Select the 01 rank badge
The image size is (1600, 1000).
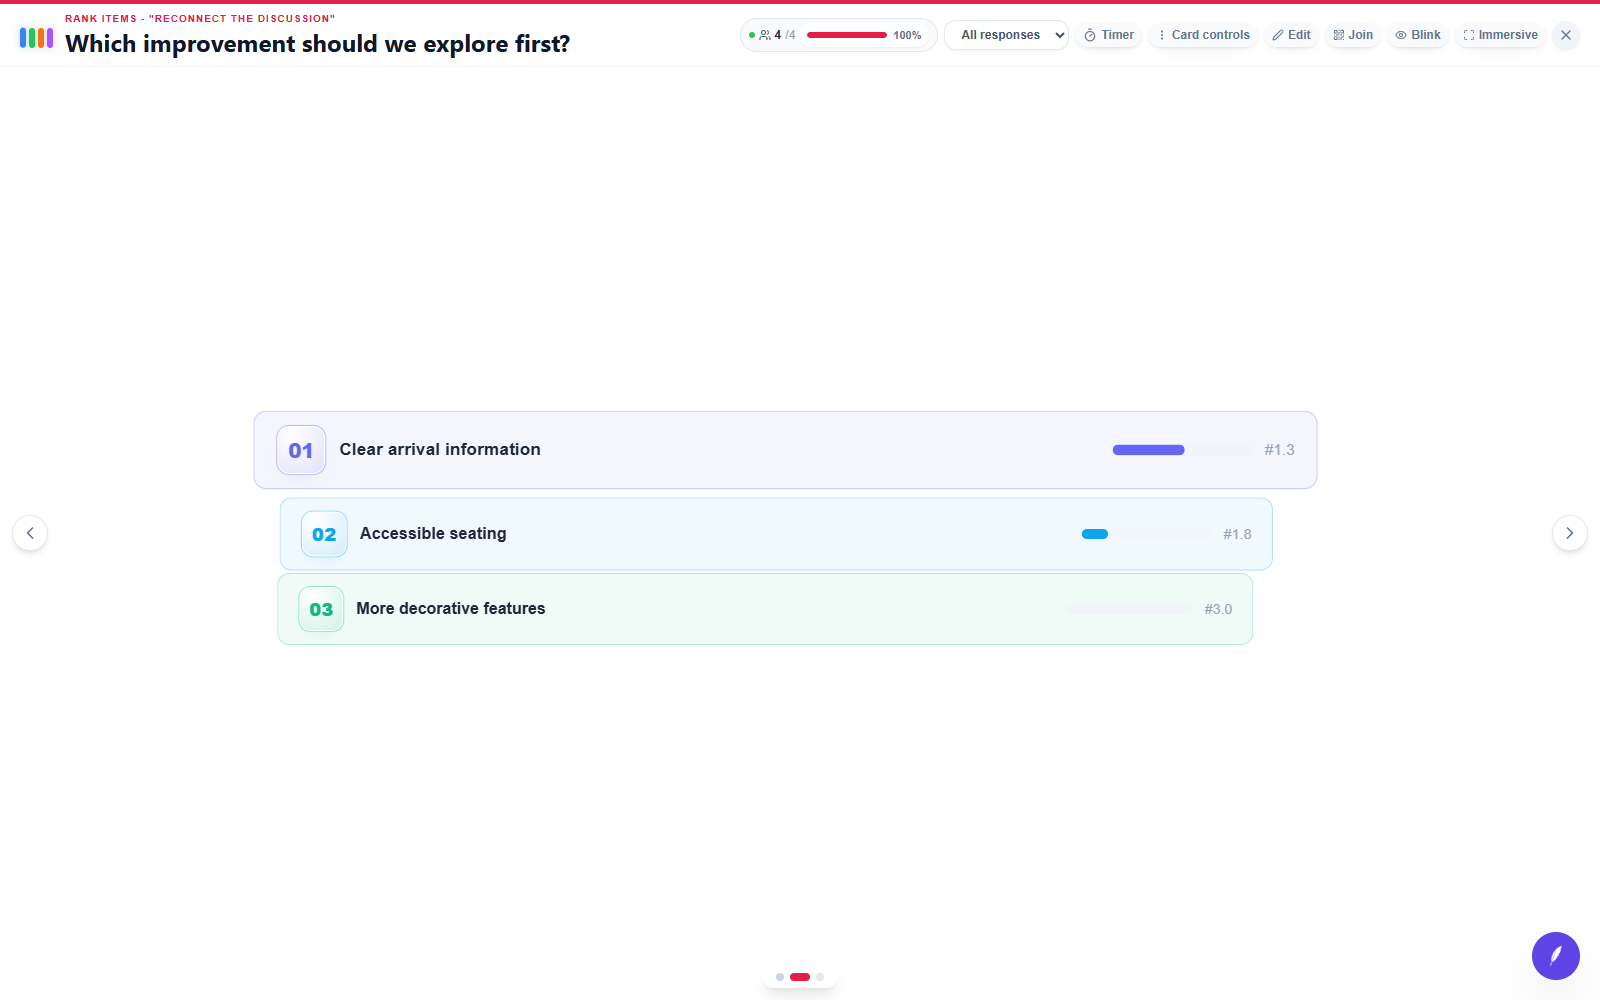(301, 450)
